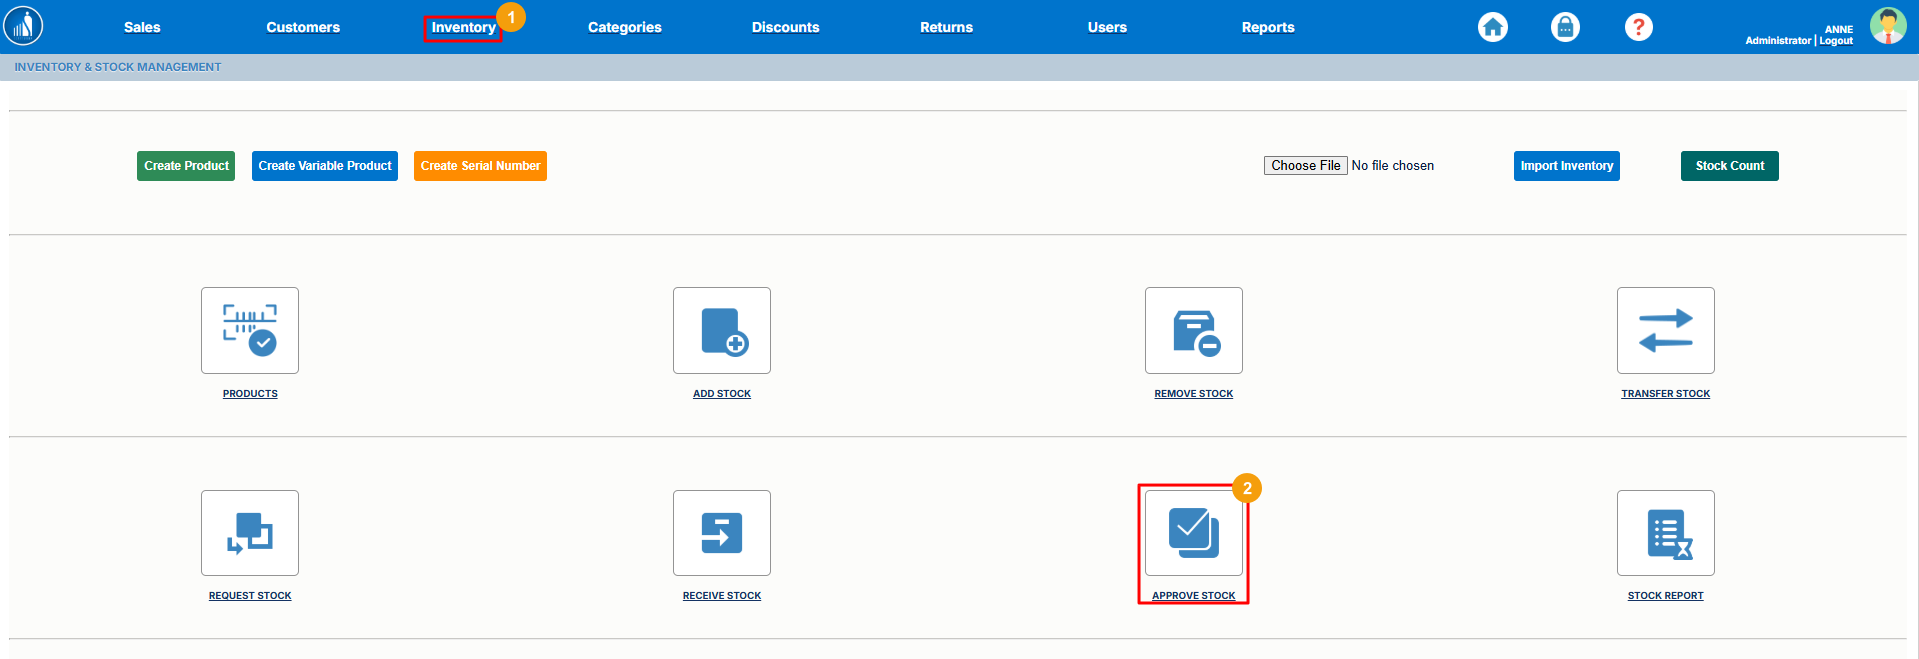
Task: Open the Remove Stock icon
Action: pos(1194,331)
